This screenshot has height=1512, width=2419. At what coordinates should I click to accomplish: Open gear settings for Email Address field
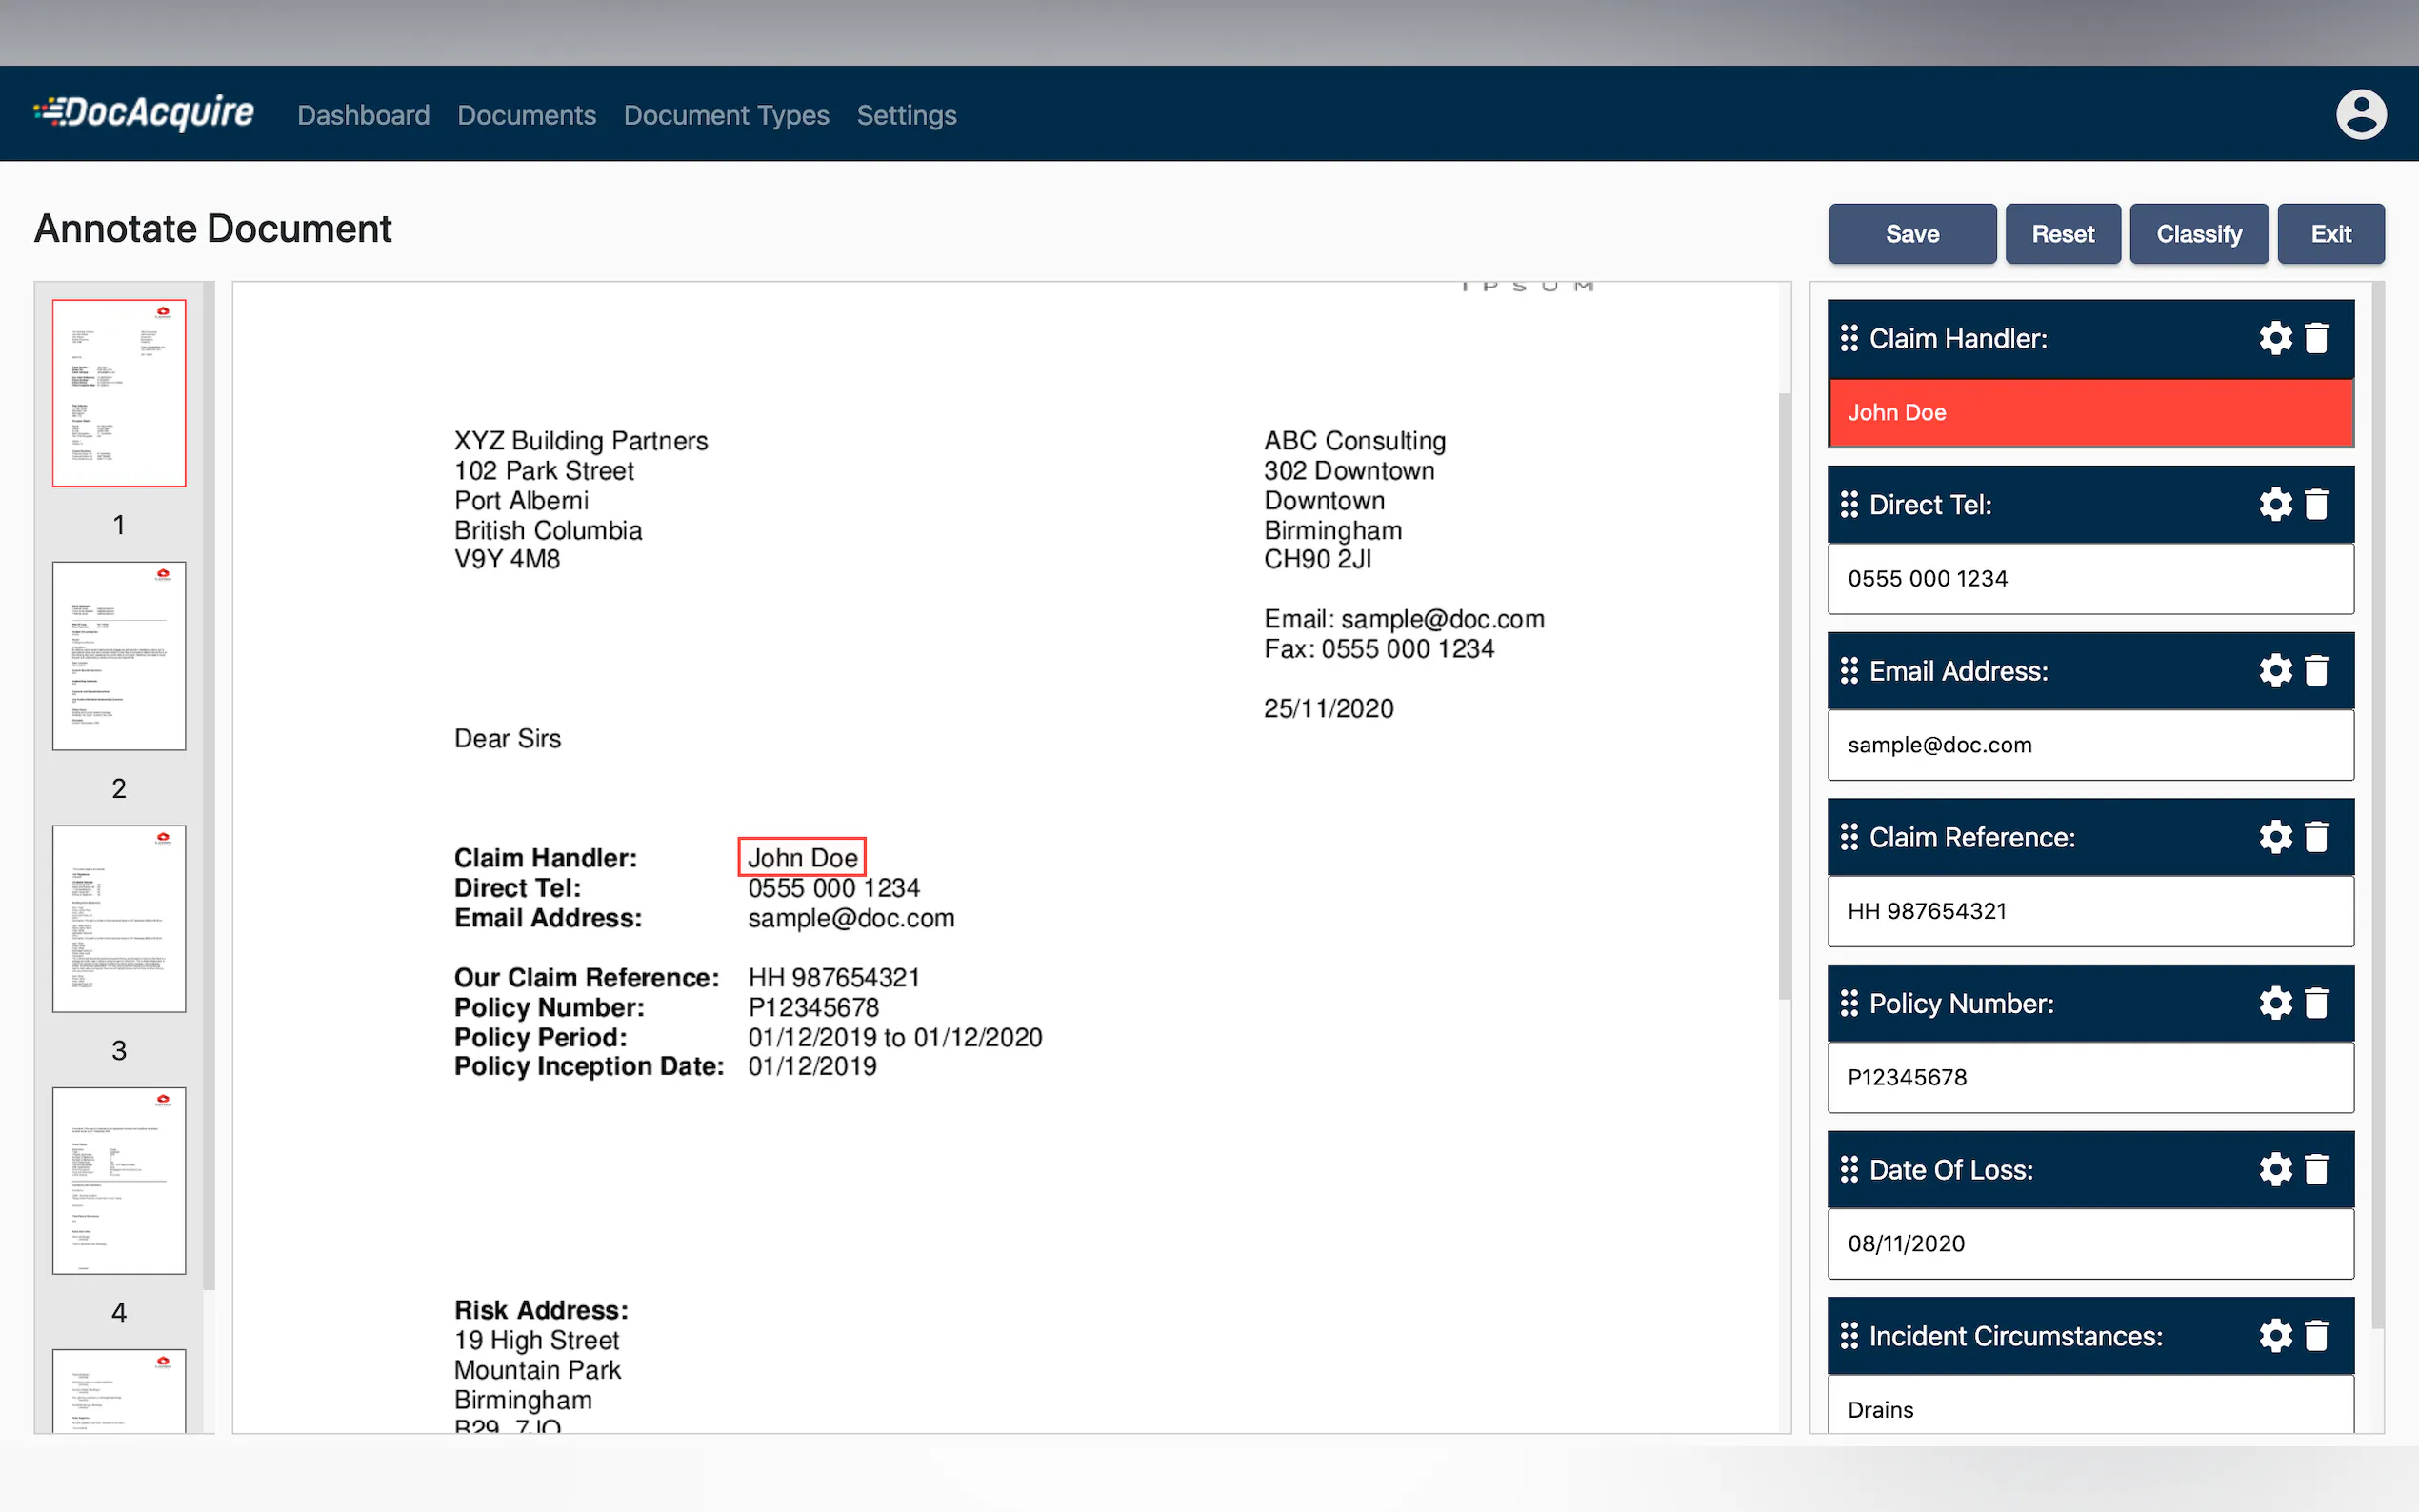[2274, 670]
